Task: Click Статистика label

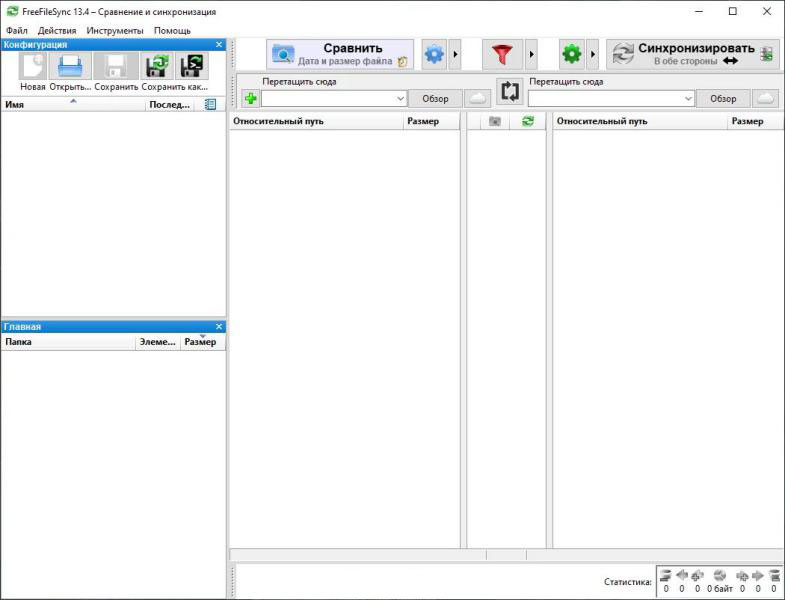Action: 627,582
